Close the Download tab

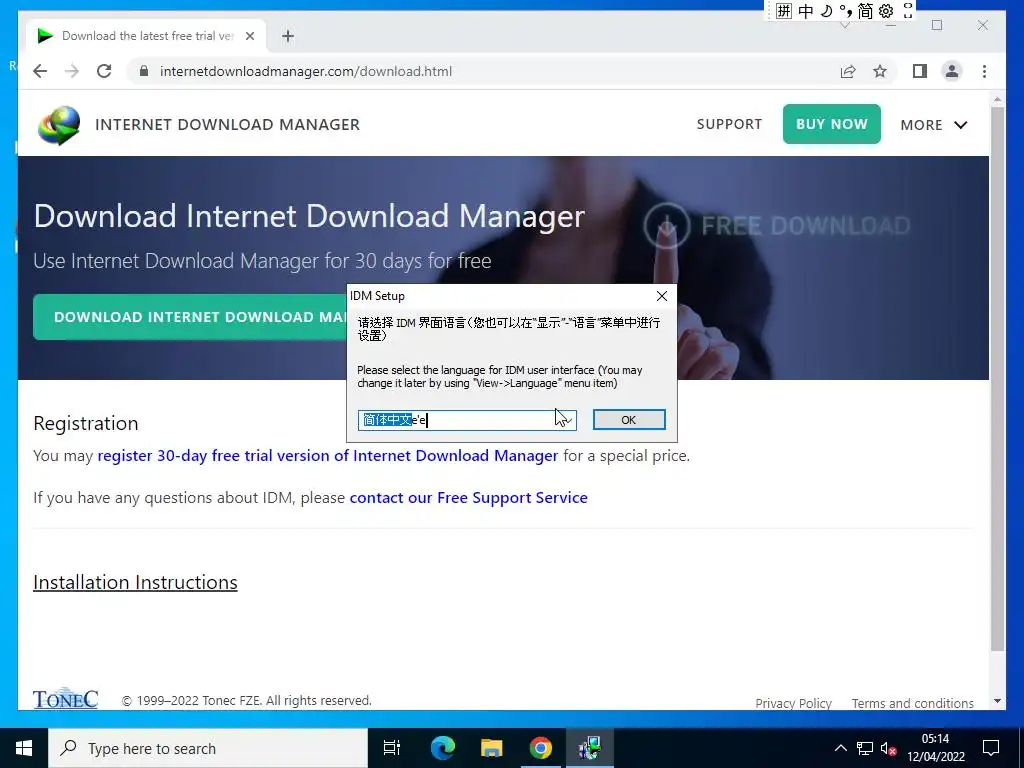click(249, 36)
